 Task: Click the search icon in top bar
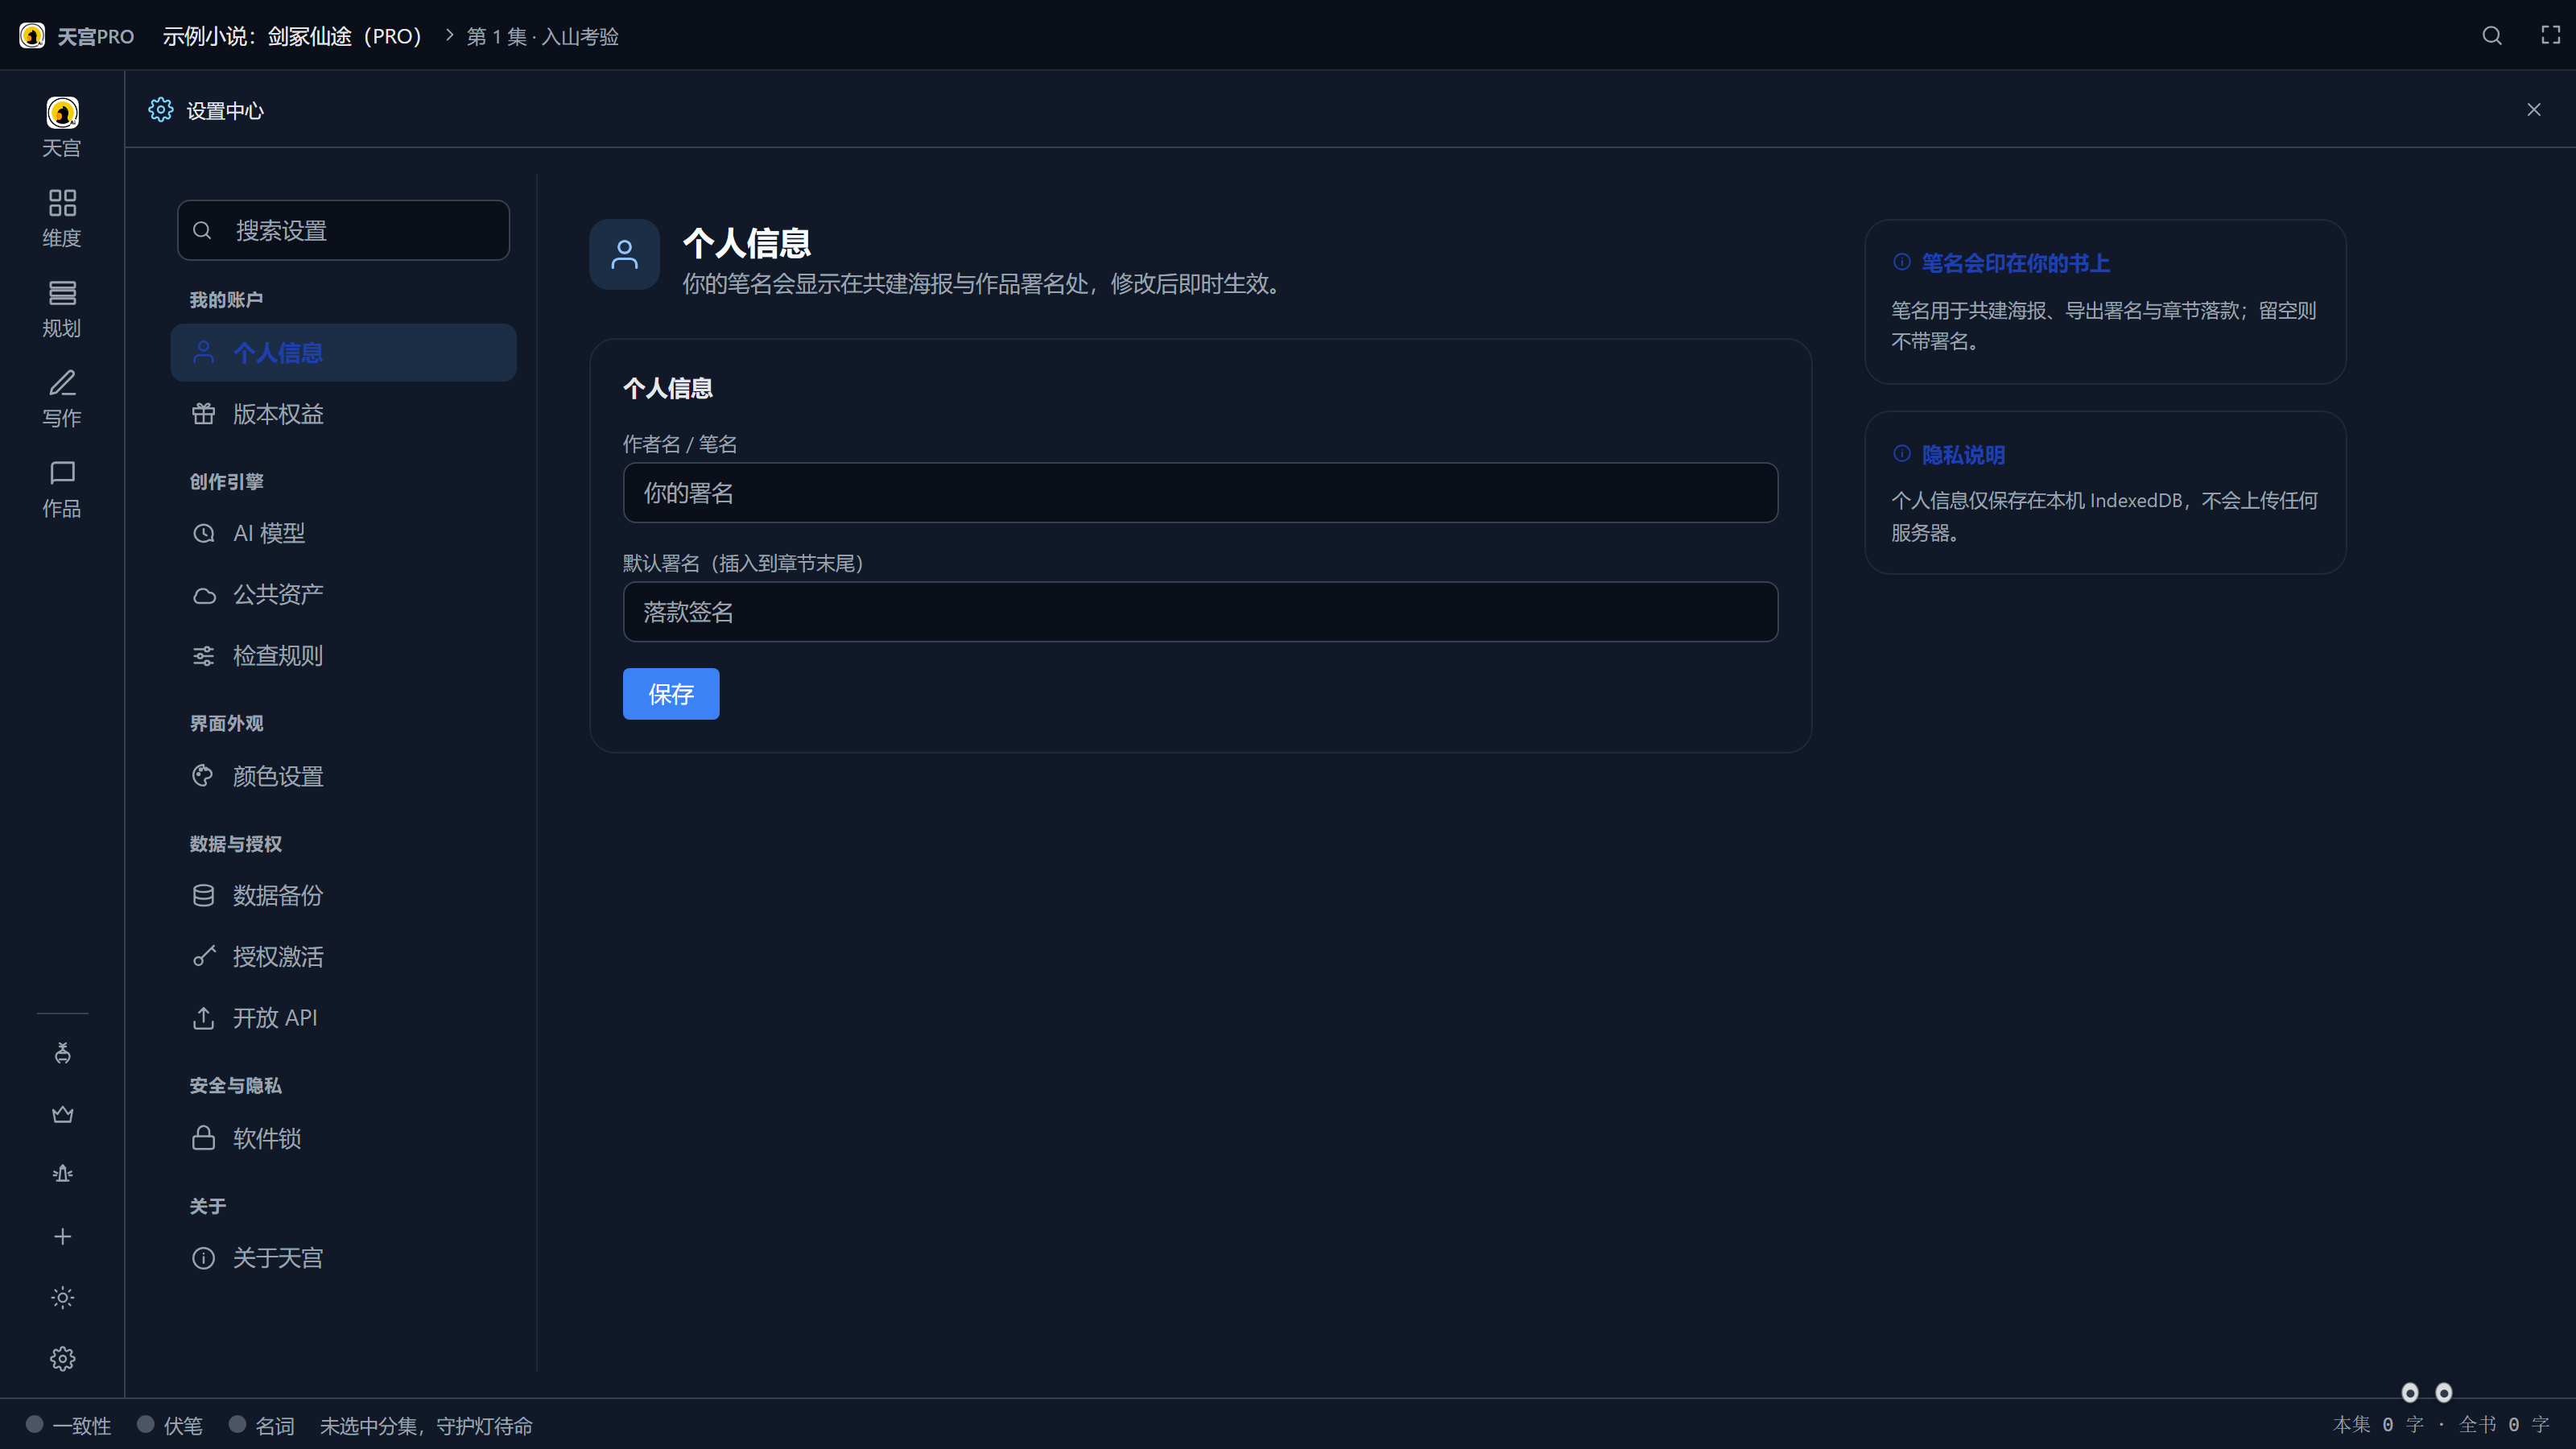point(2491,36)
